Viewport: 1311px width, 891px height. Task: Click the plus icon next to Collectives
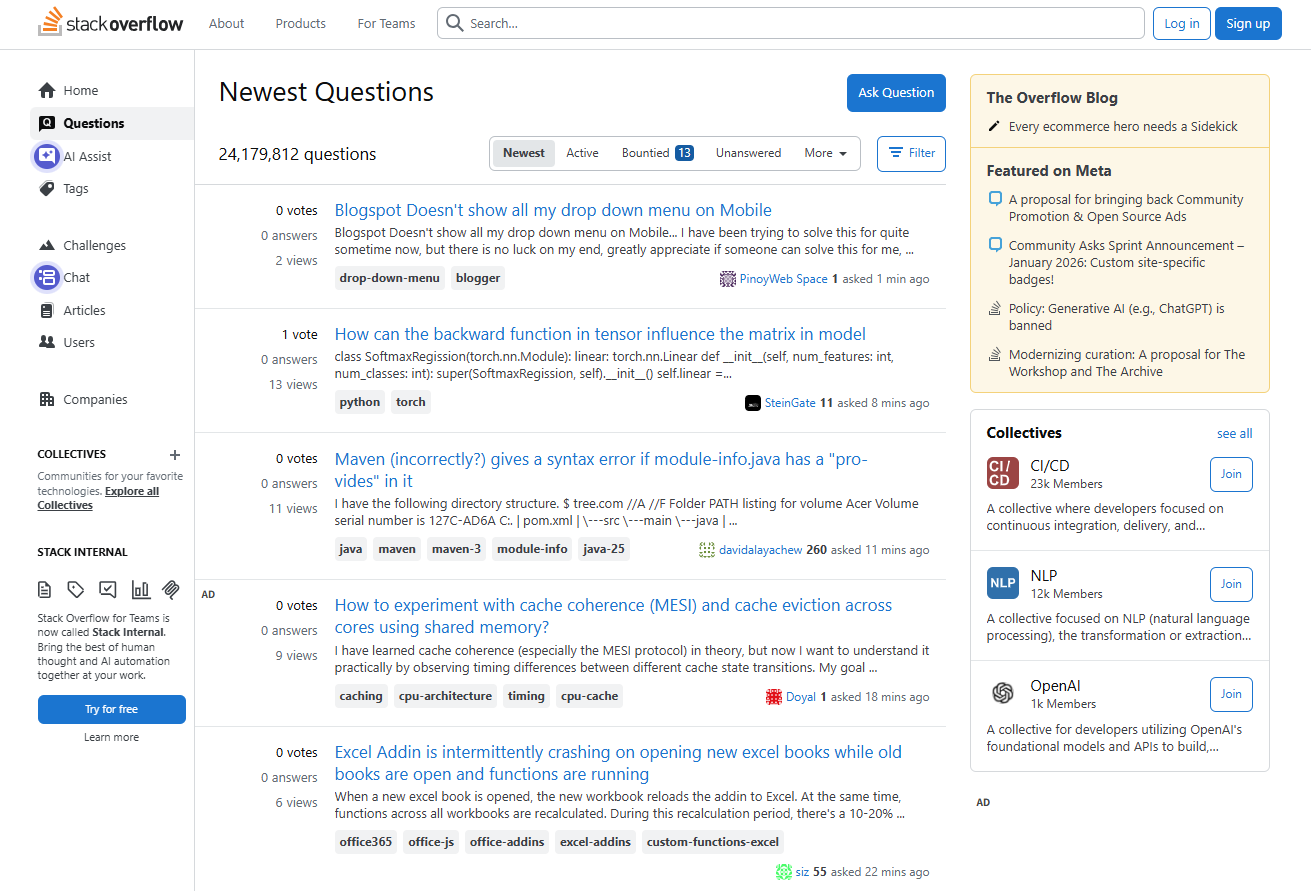(175, 454)
